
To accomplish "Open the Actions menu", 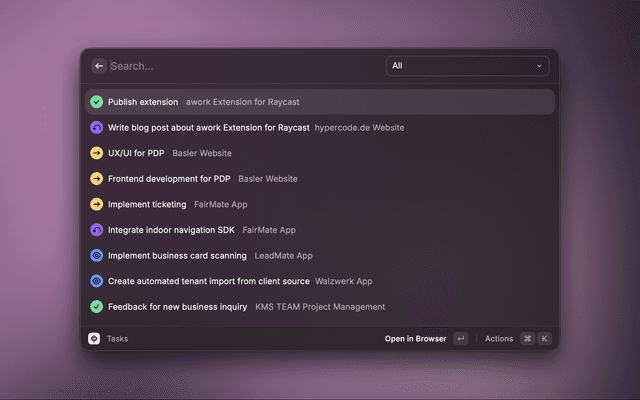I will coord(499,339).
